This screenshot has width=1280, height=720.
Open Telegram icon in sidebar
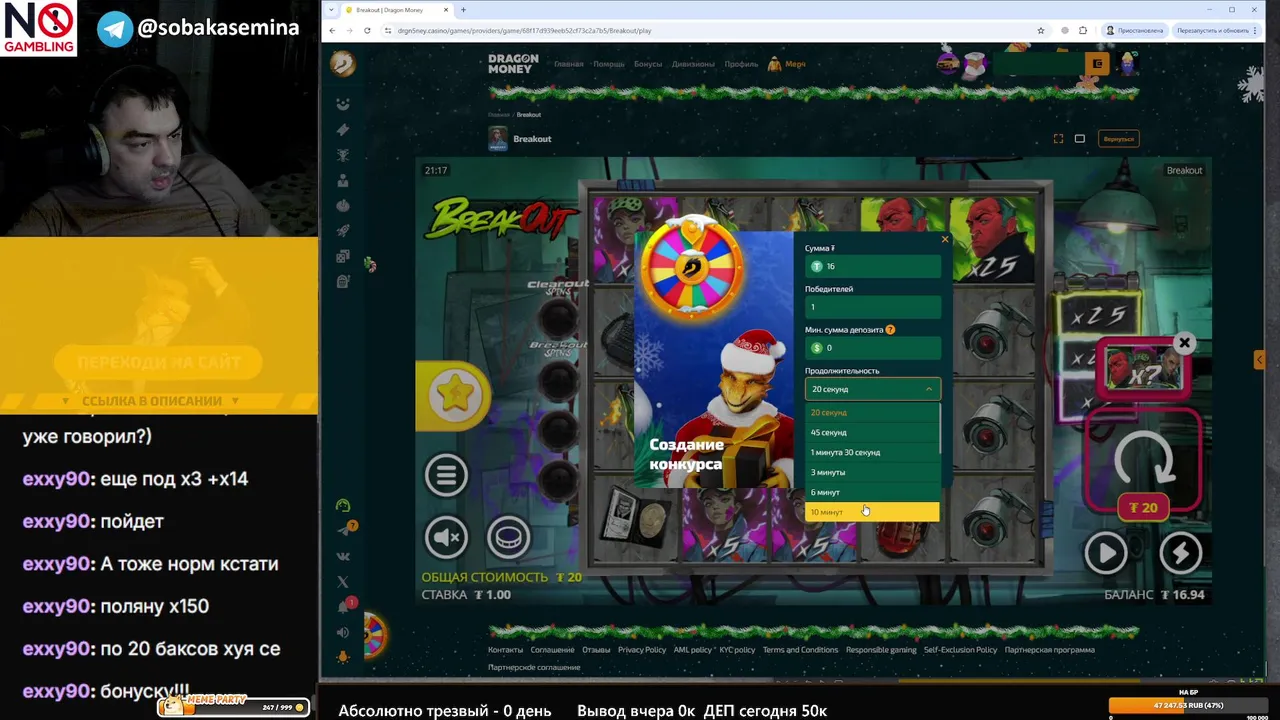[343, 530]
